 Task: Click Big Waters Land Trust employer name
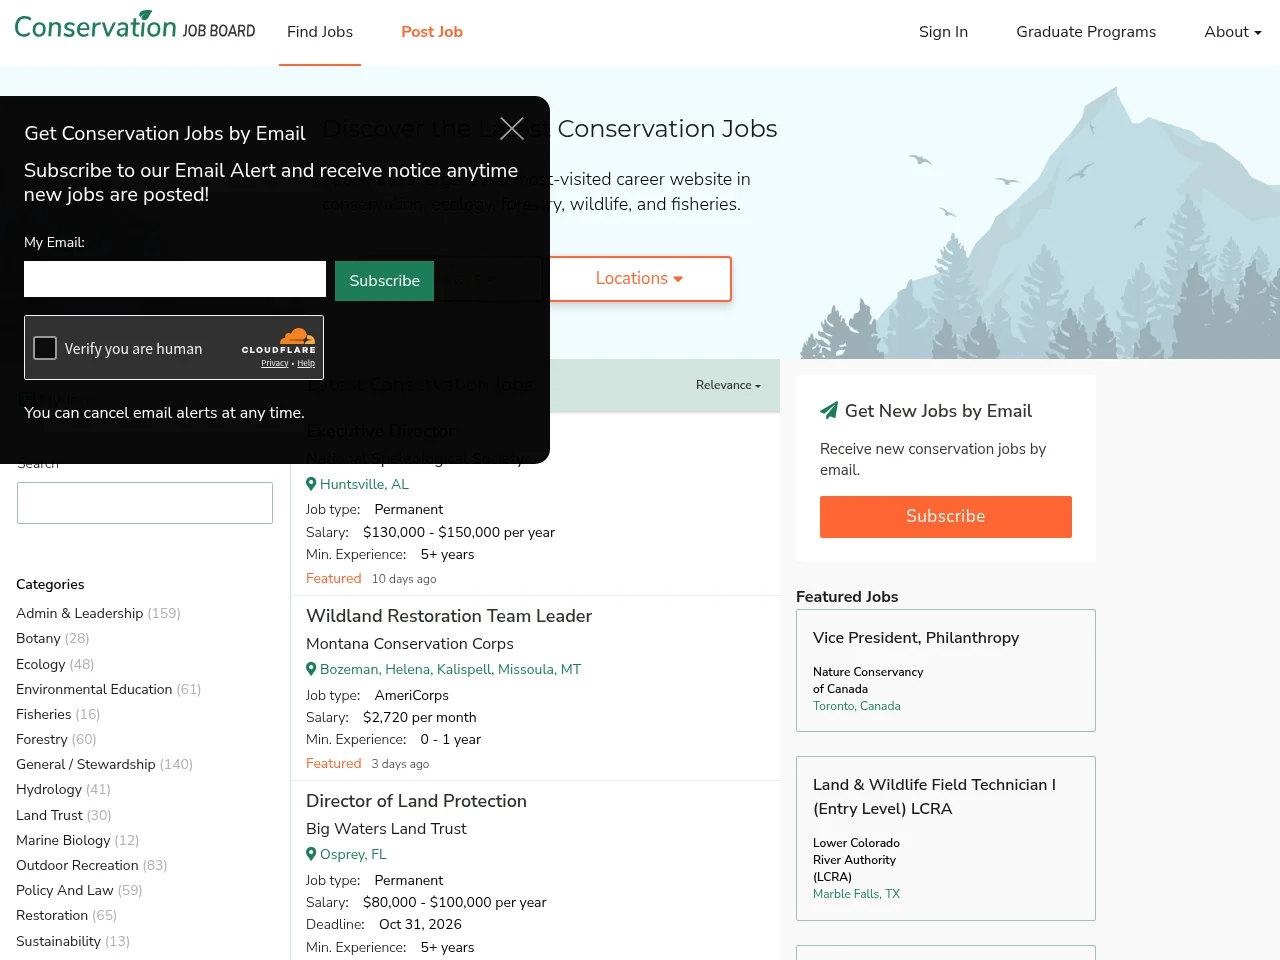(x=386, y=829)
